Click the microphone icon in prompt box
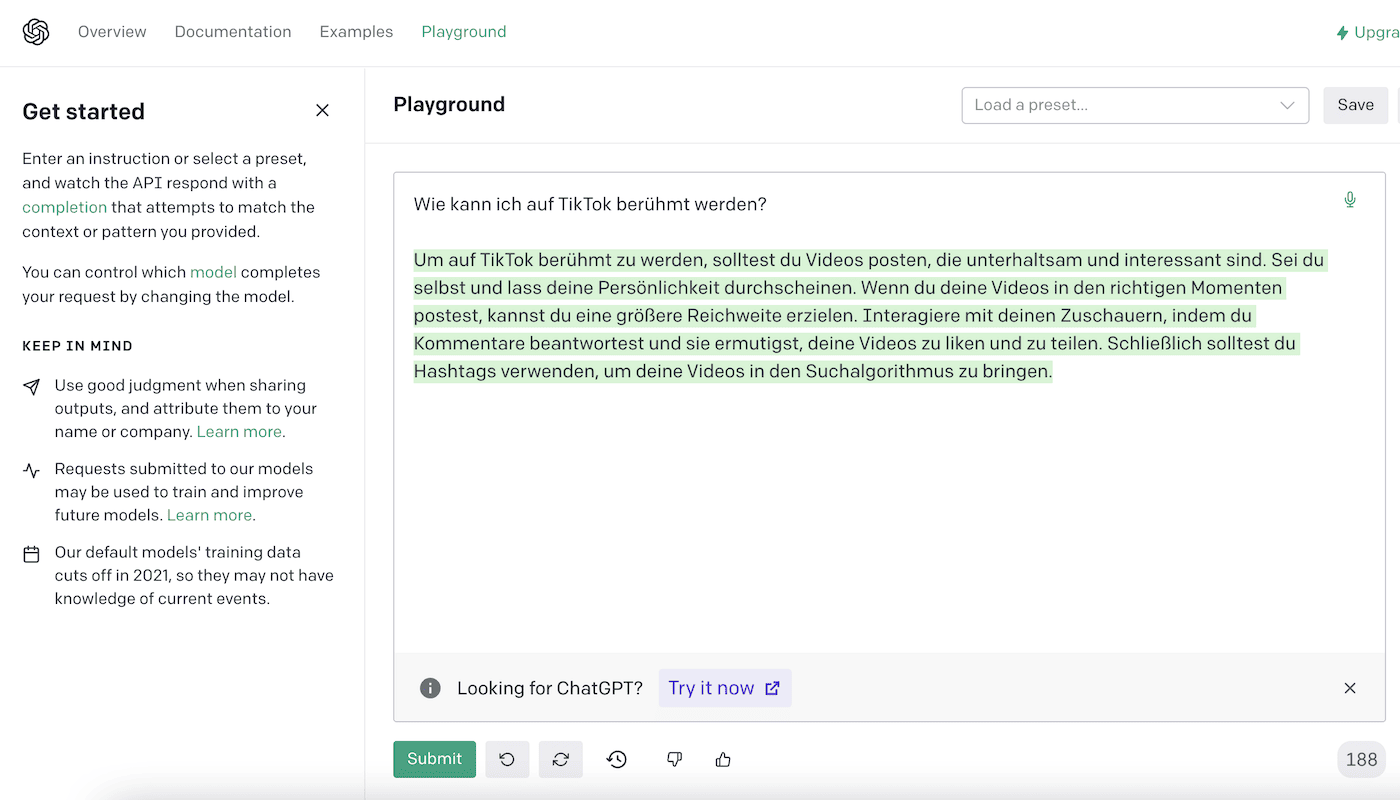Screen dimensions: 1400x800 pos(1350,200)
